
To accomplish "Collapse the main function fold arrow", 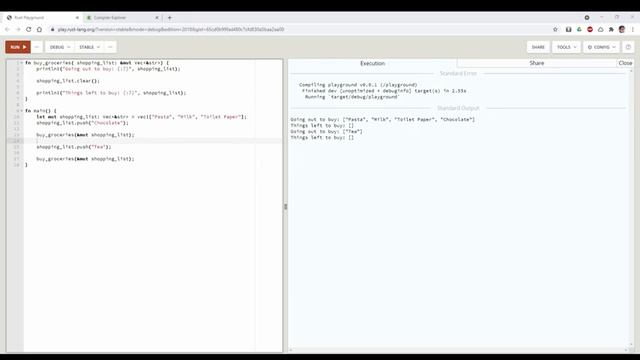I will 22,111.
